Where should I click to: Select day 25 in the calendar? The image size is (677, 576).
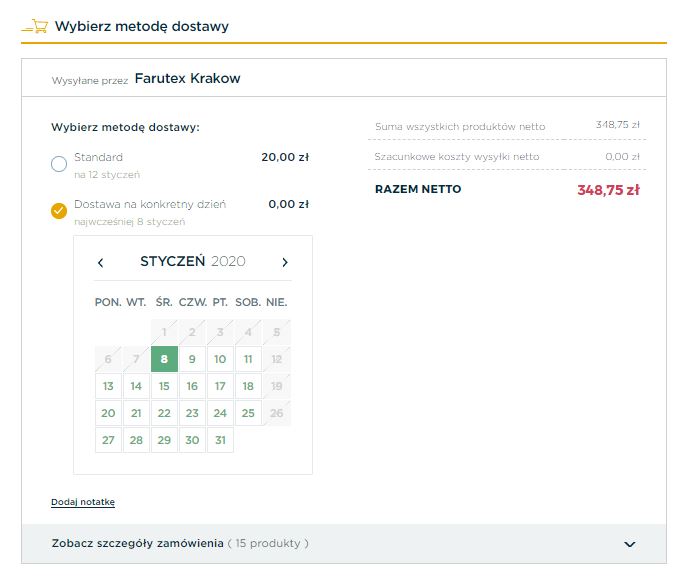(x=248, y=413)
